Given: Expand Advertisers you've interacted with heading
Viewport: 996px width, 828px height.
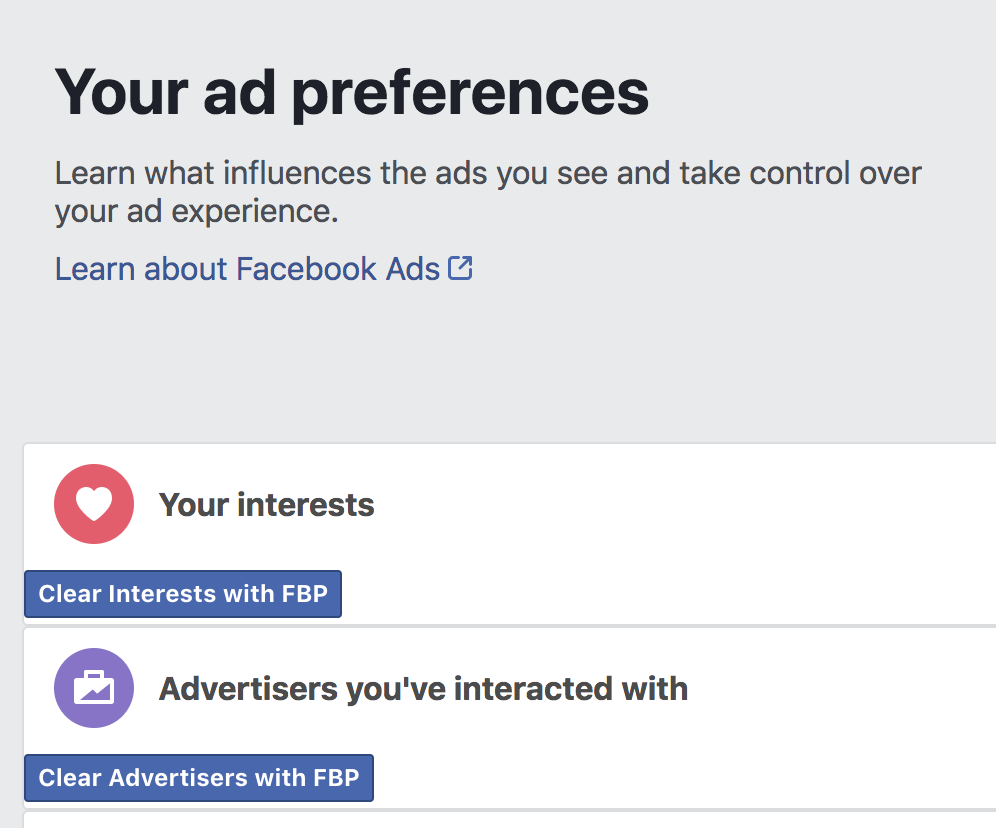Looking at the screenshot, I should click(424, 689).
